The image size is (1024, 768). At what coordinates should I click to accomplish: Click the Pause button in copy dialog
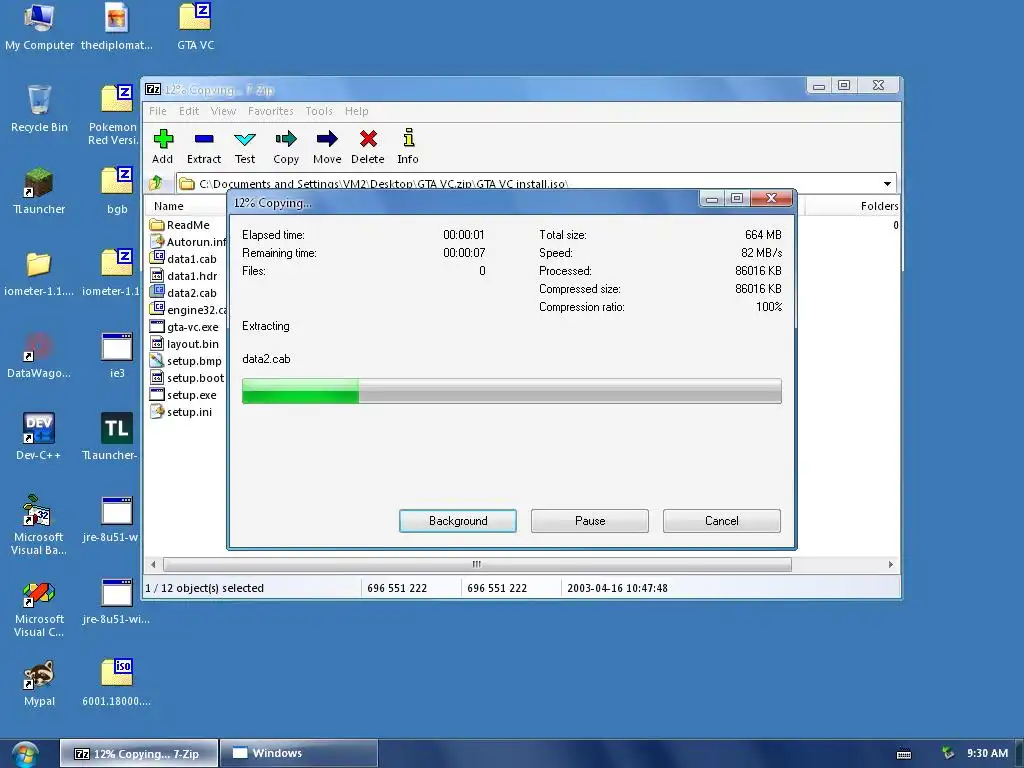tap(590, 520)
